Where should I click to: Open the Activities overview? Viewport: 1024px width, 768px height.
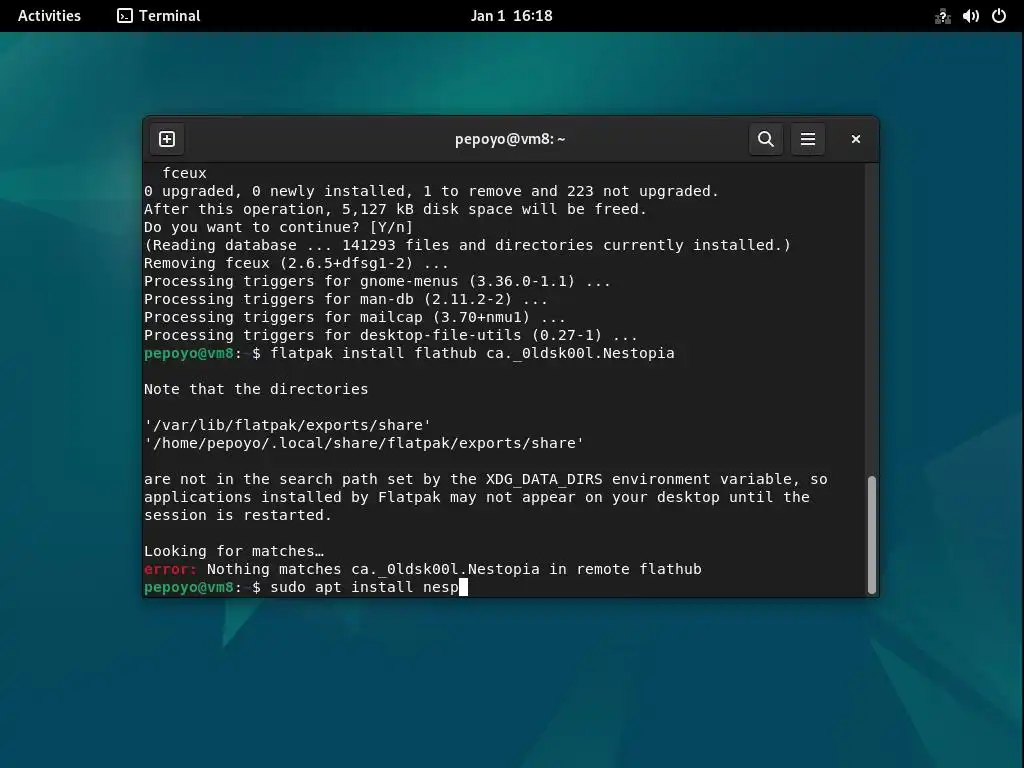tap(49, 16)
